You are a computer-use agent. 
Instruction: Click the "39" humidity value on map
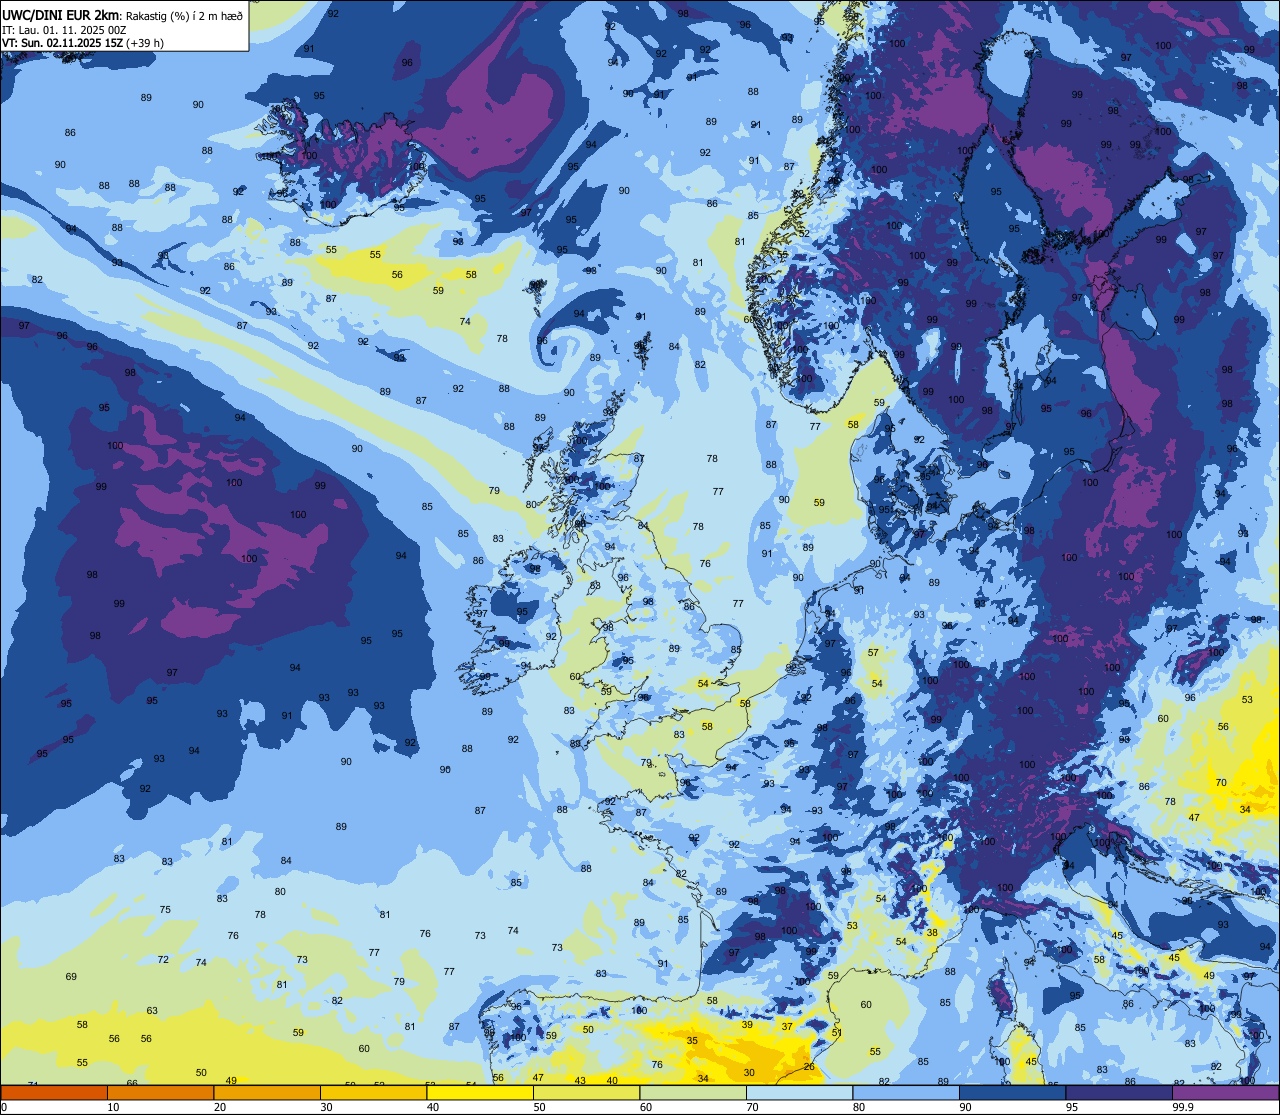tap(747, 1025)
